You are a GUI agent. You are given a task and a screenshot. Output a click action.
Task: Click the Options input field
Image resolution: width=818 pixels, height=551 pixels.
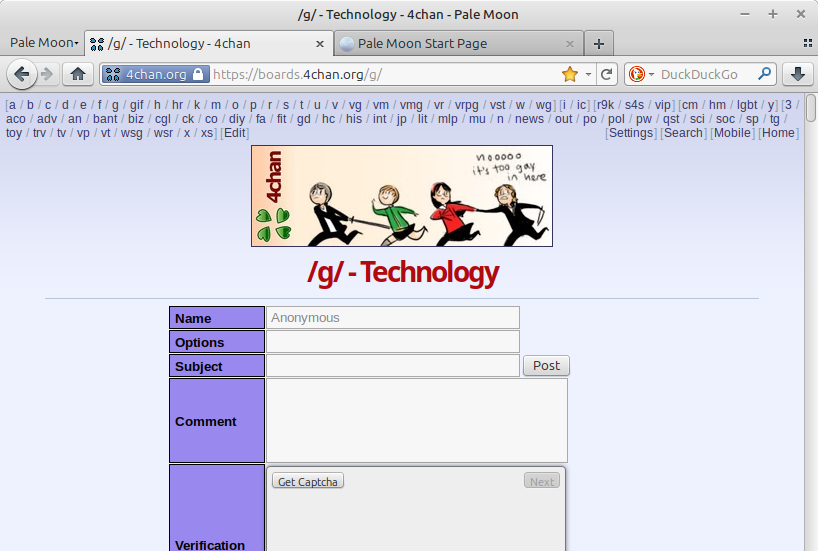[392, 342]
